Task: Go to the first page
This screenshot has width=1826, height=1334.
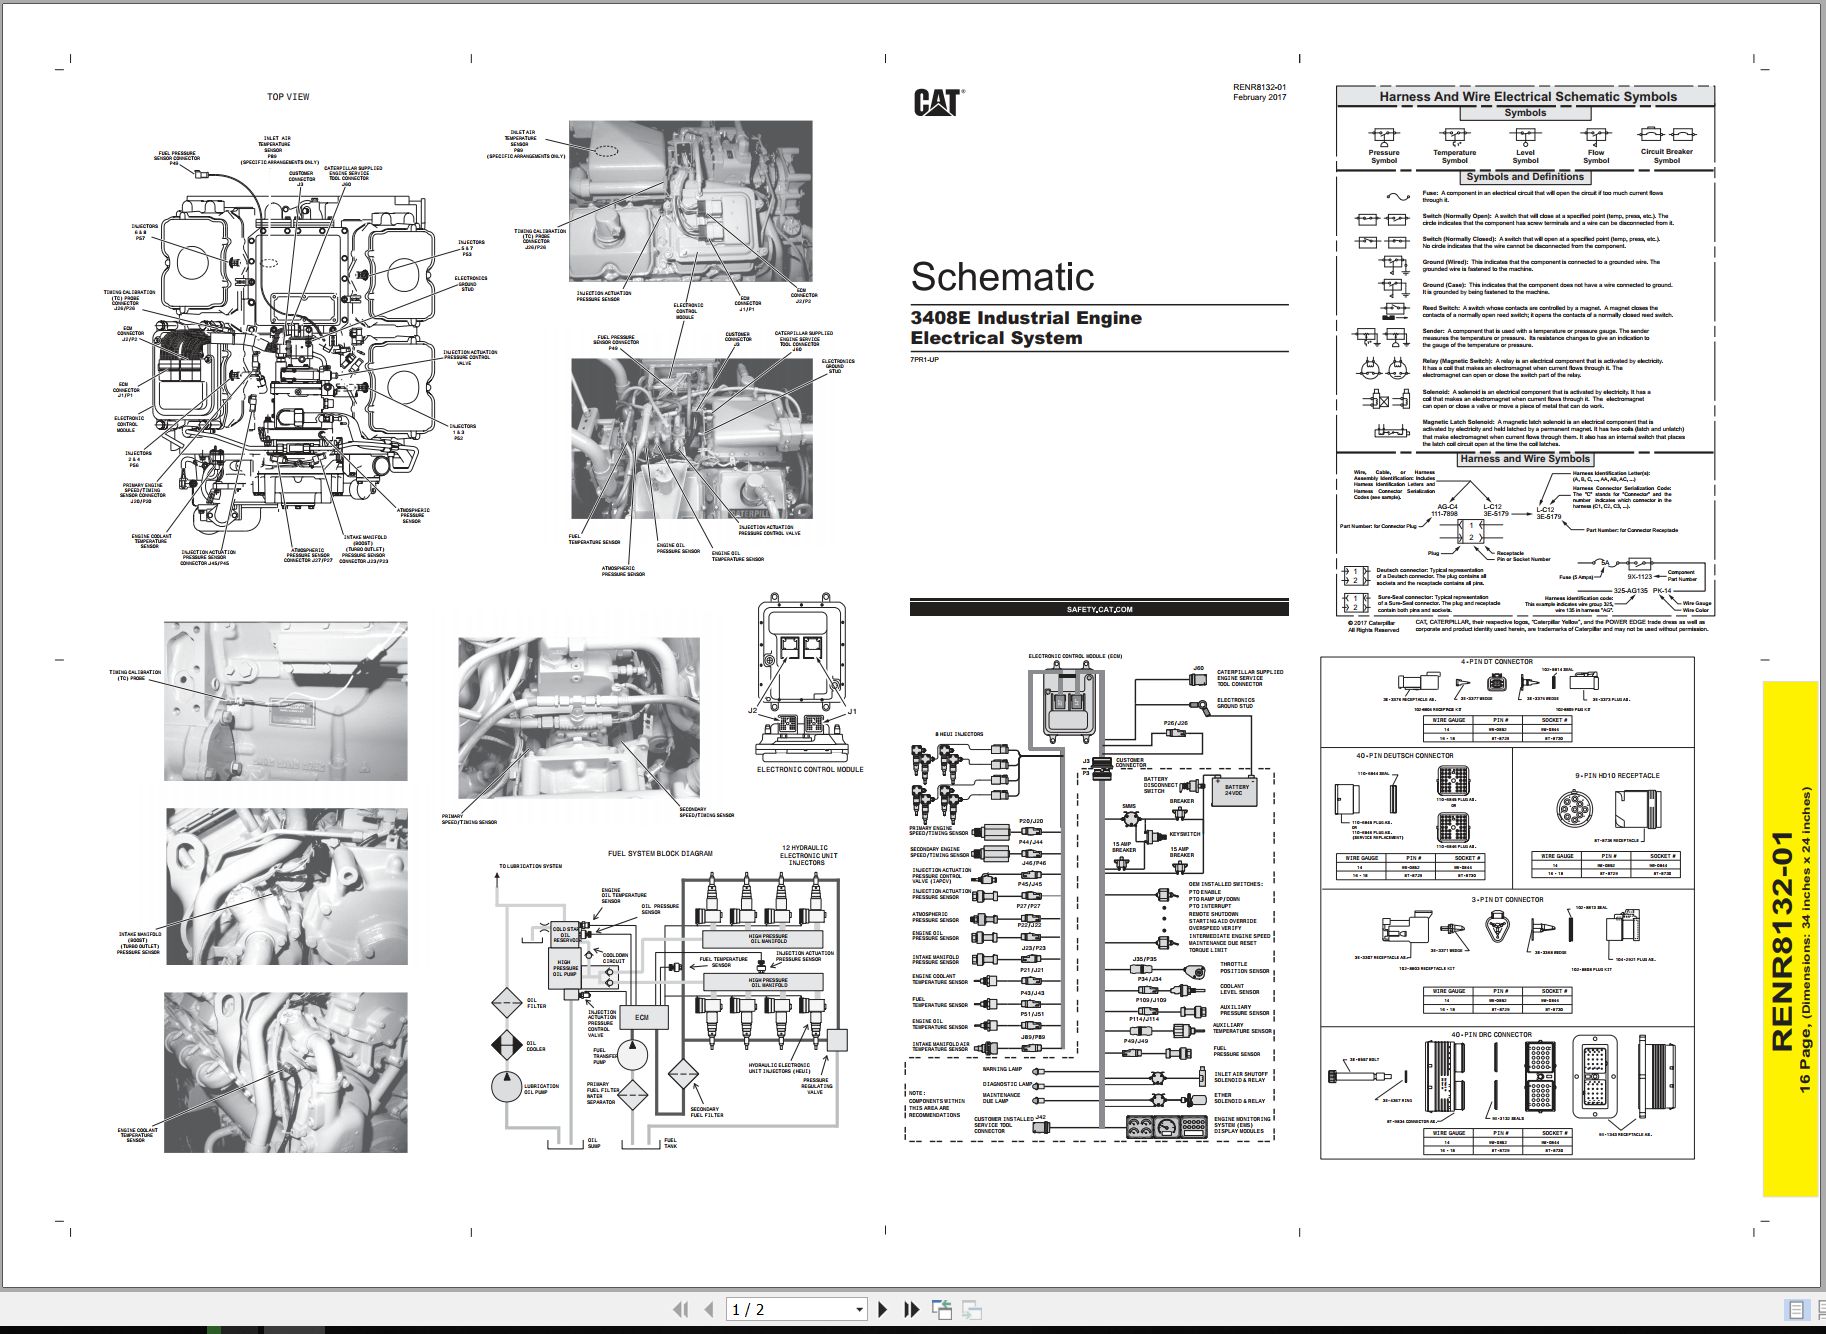Action: click(x=680, y=1309)
